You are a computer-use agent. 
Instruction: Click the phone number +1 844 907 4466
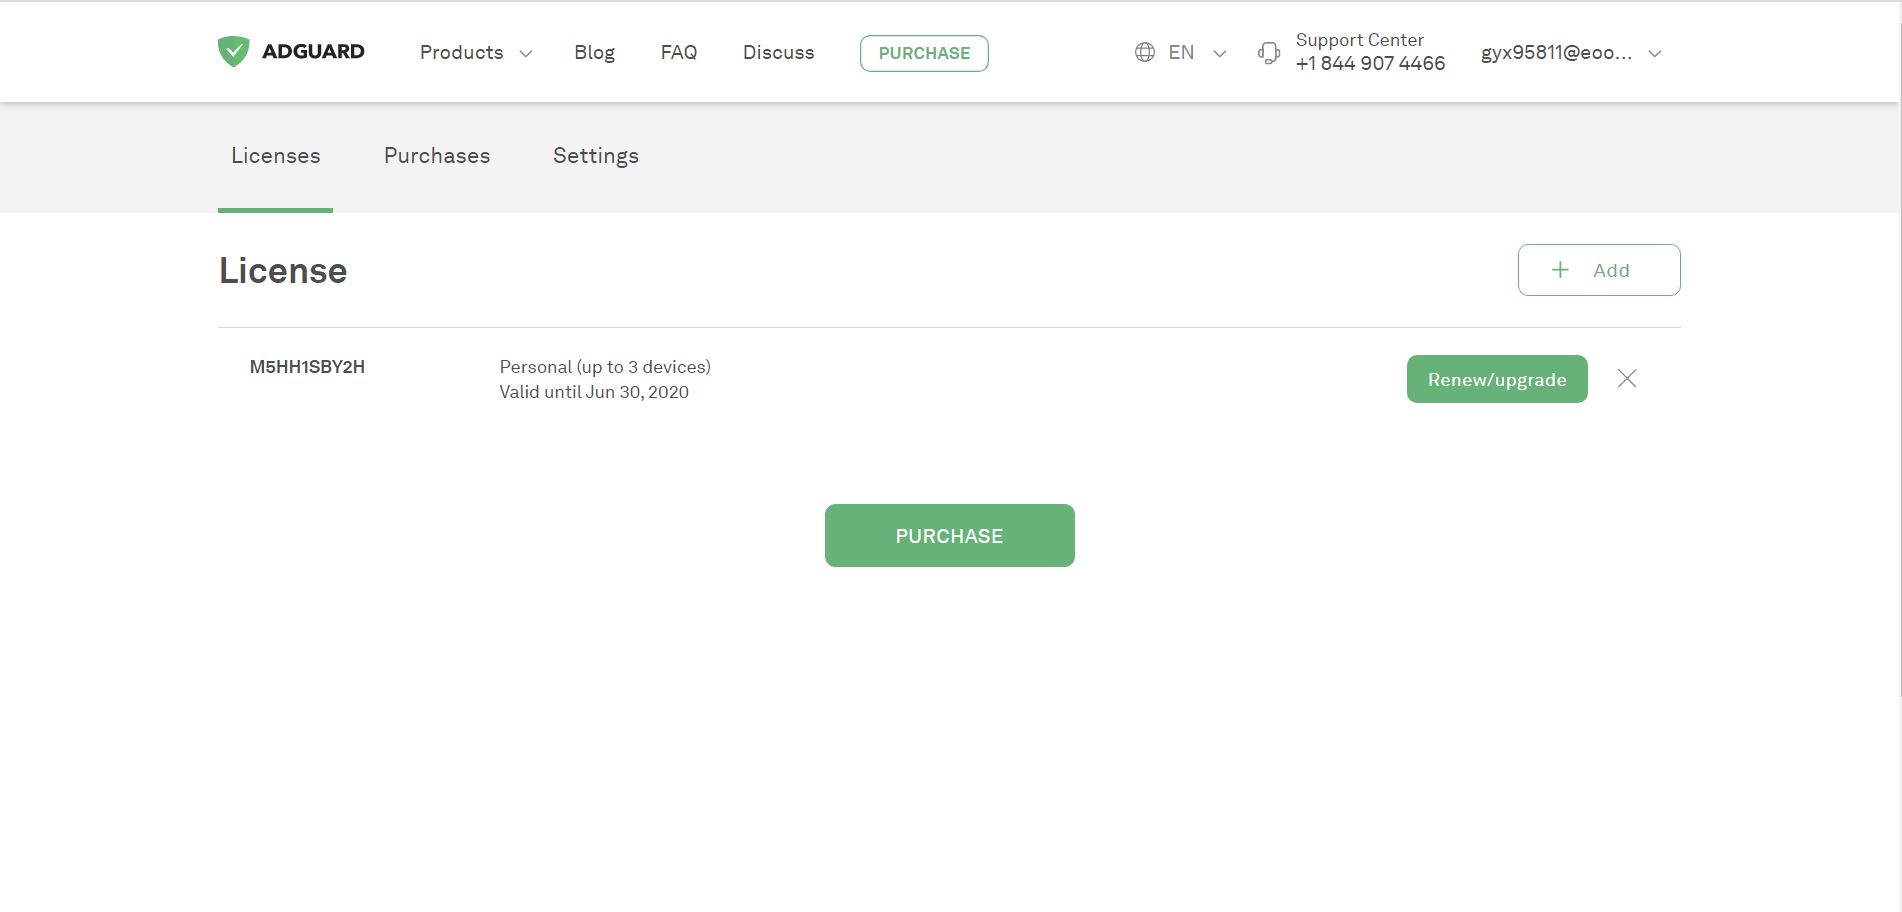pos(1370,63)
